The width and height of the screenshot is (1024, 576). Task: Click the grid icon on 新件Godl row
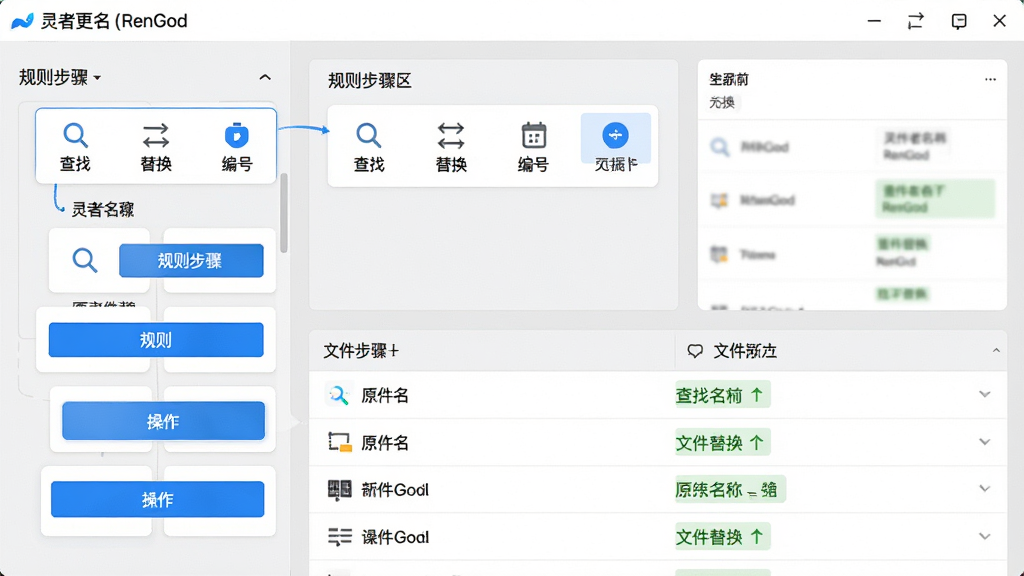pos(339,490)
